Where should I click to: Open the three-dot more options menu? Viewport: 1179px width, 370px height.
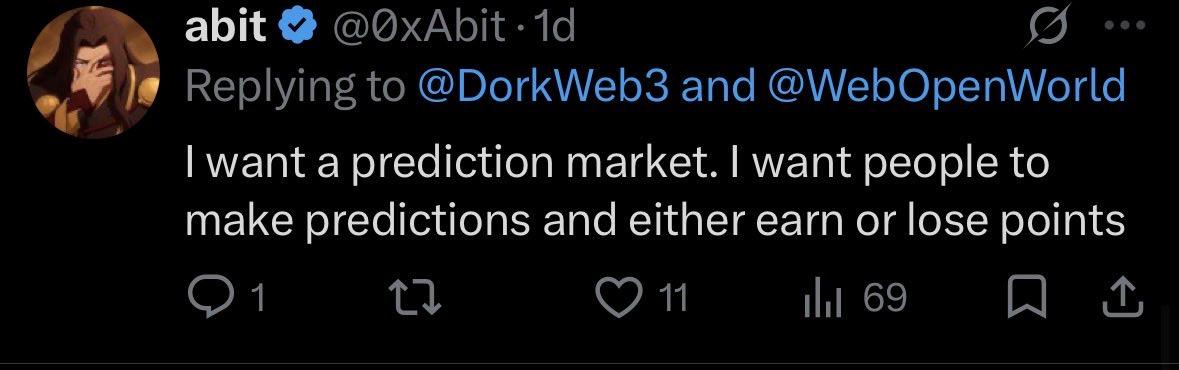(1124, 26)
